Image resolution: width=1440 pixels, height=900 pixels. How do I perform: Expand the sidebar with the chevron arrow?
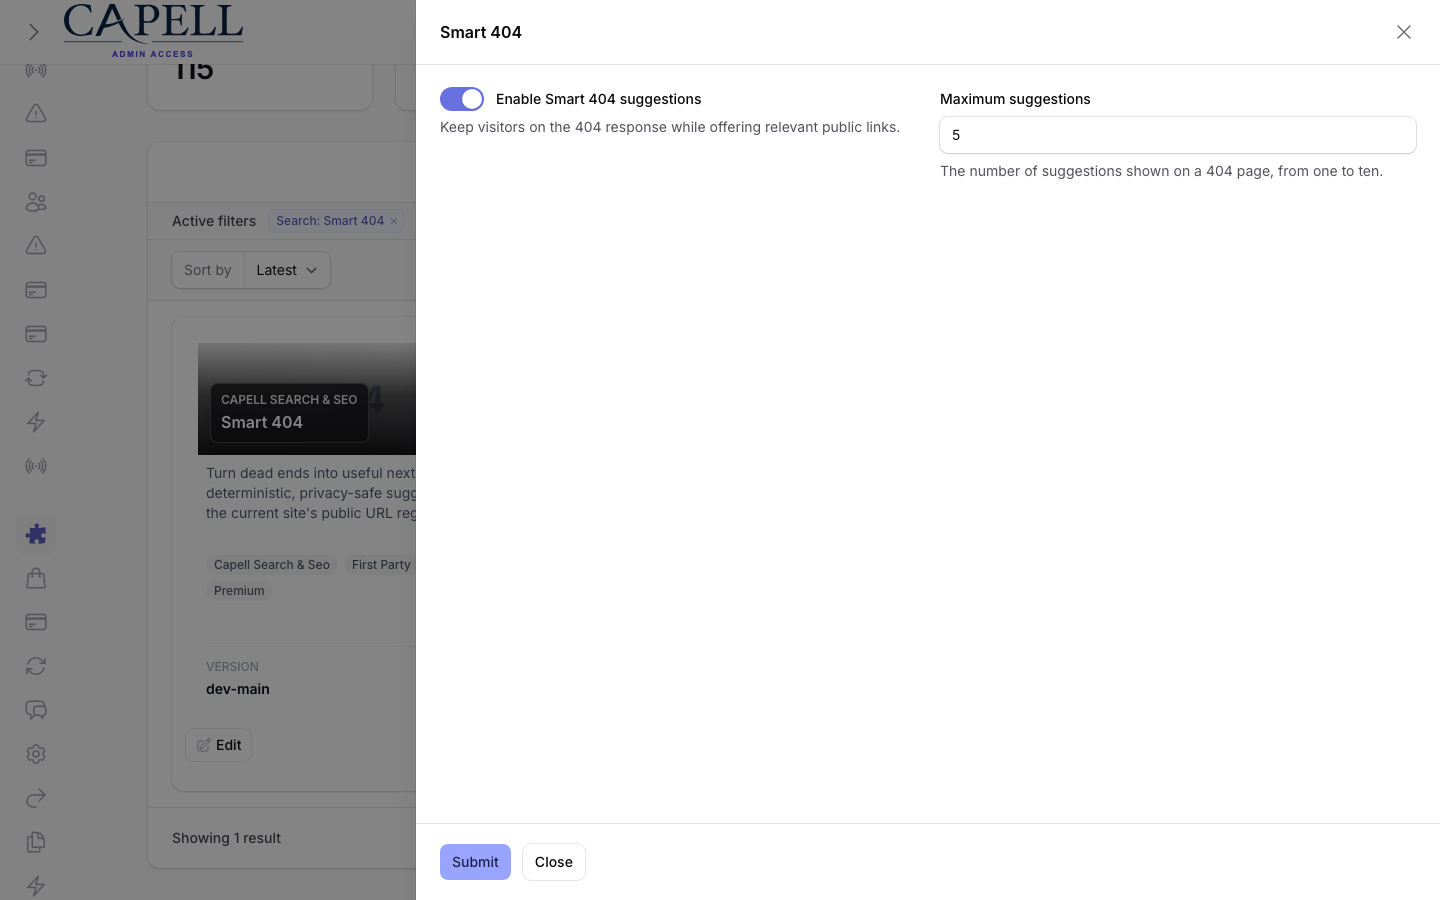(x=33, y=32)
